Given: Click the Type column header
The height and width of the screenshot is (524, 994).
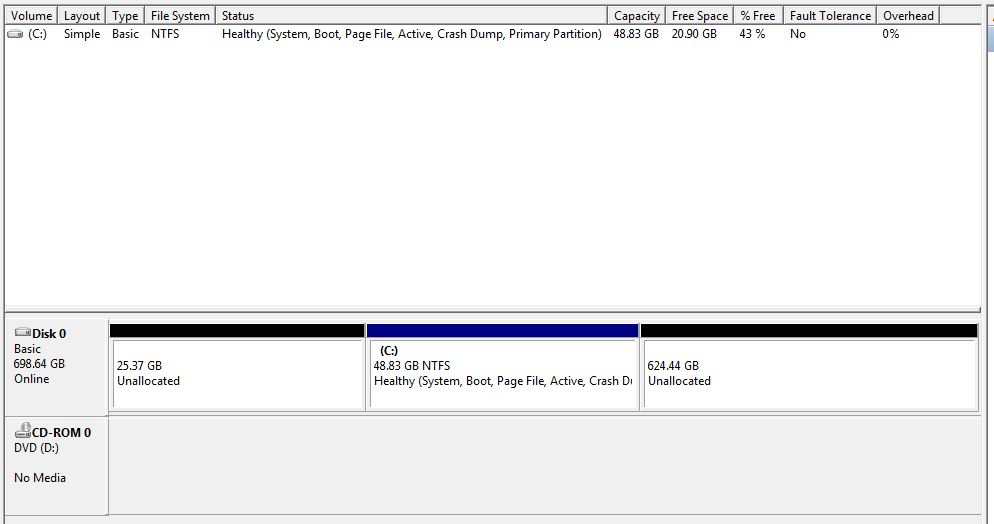Looking at the screenshot, I should coord(125,16).
